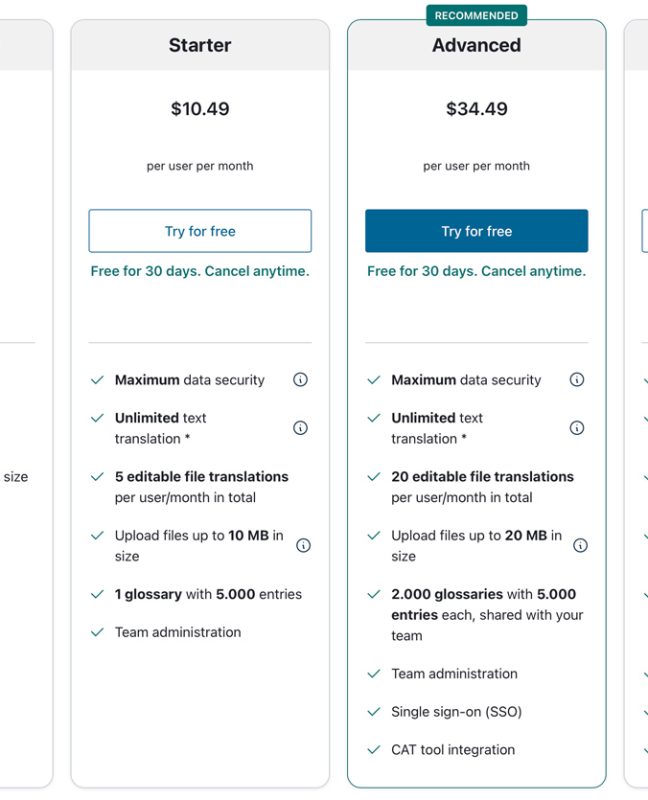Show info for Advanced 20 MB upload limit
Screen dimensions: 648x800
(580, 545)
